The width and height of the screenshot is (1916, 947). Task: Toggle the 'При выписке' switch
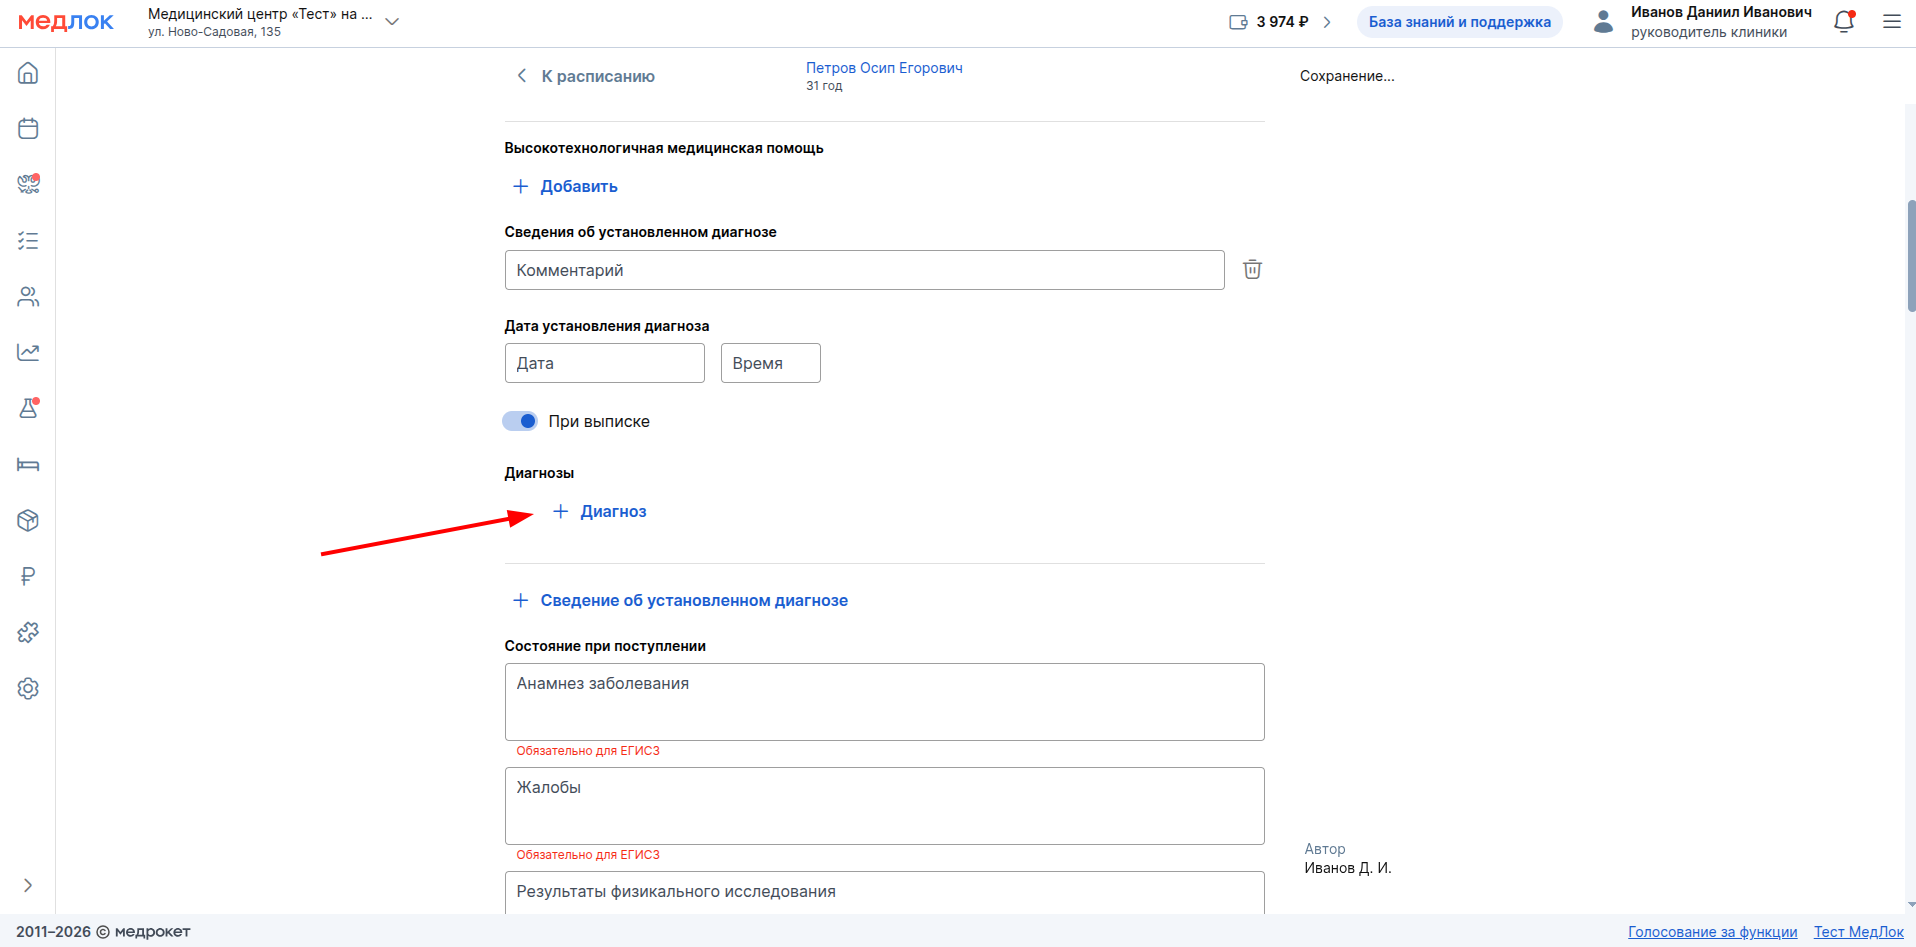520,421
